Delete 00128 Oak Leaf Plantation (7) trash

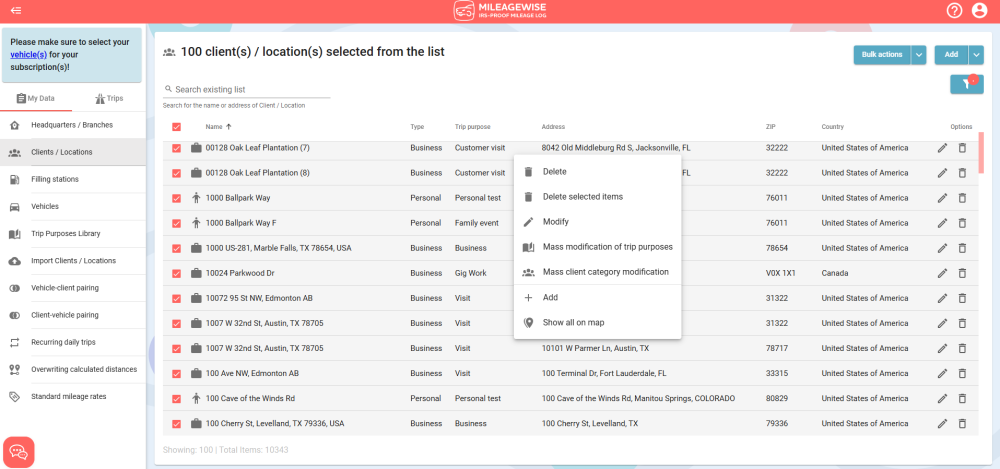click(x=962, y=148)
